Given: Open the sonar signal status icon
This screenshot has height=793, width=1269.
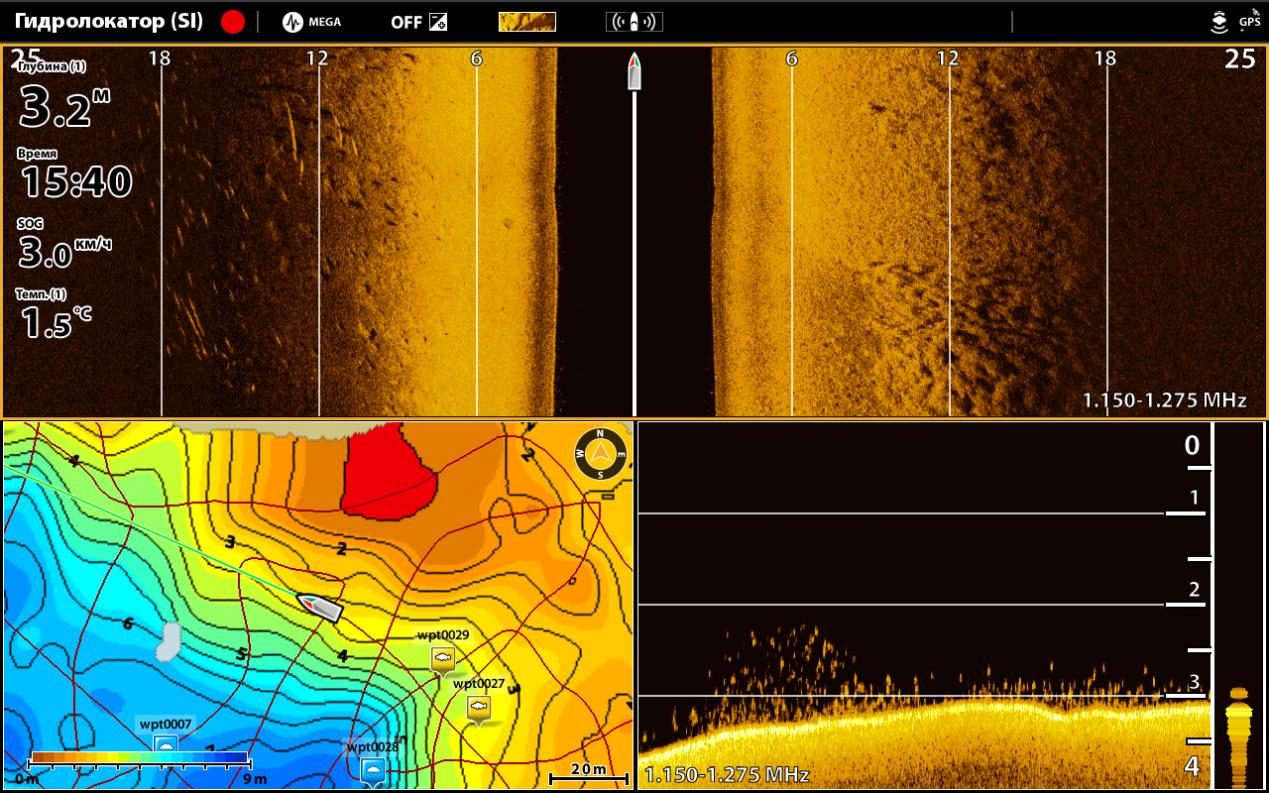Looking at the screenshot, I should coord(1219,22).
